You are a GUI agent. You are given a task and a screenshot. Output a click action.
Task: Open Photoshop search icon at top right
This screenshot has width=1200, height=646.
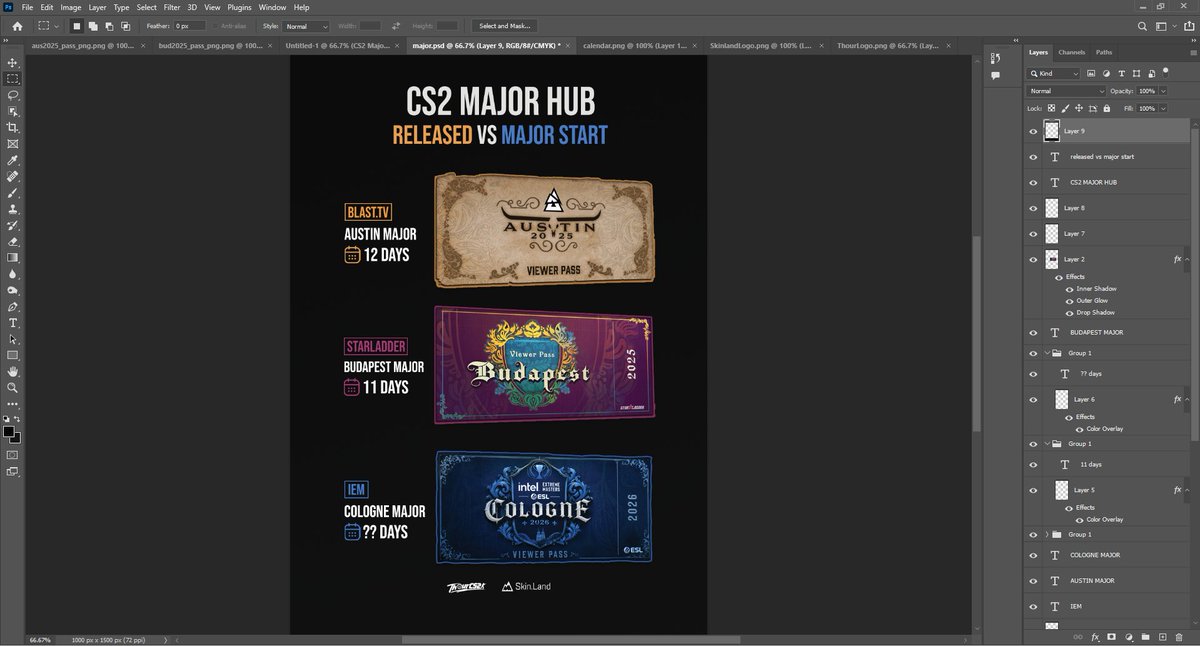point(1142,26)
